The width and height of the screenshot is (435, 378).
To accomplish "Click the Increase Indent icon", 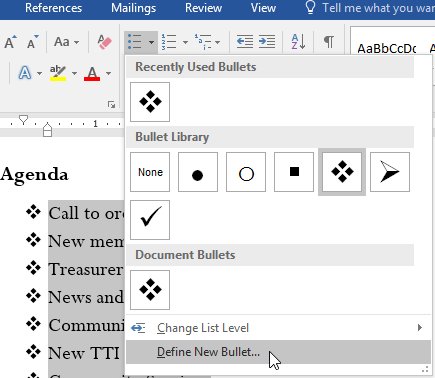I will pos(267,42).
